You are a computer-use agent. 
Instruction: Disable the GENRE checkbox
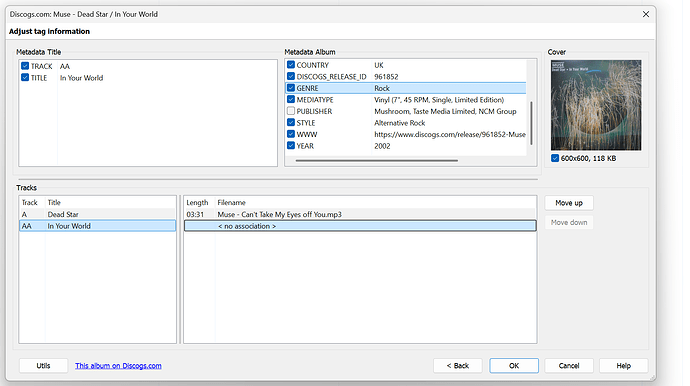click(x=291, y=88)
